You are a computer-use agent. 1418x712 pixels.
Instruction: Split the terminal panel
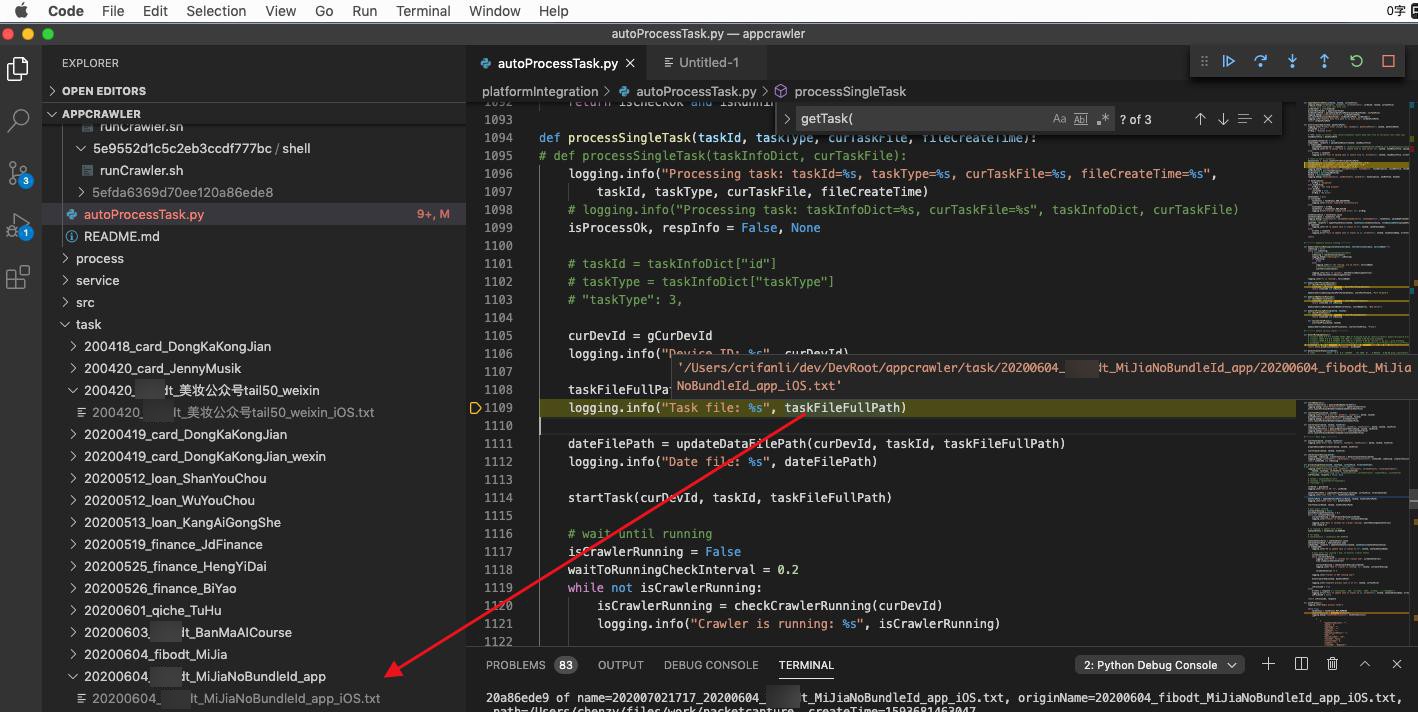click(1301, 664)
